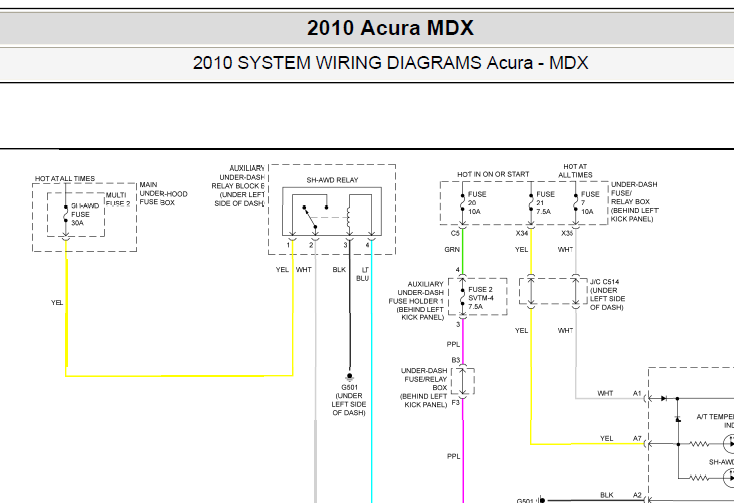The height and width of the screenshot is (503, 734).
Task: Click "G501 (UNDER LEFT SIDE OF DASH)" label
Action: (x=349, y=400)
